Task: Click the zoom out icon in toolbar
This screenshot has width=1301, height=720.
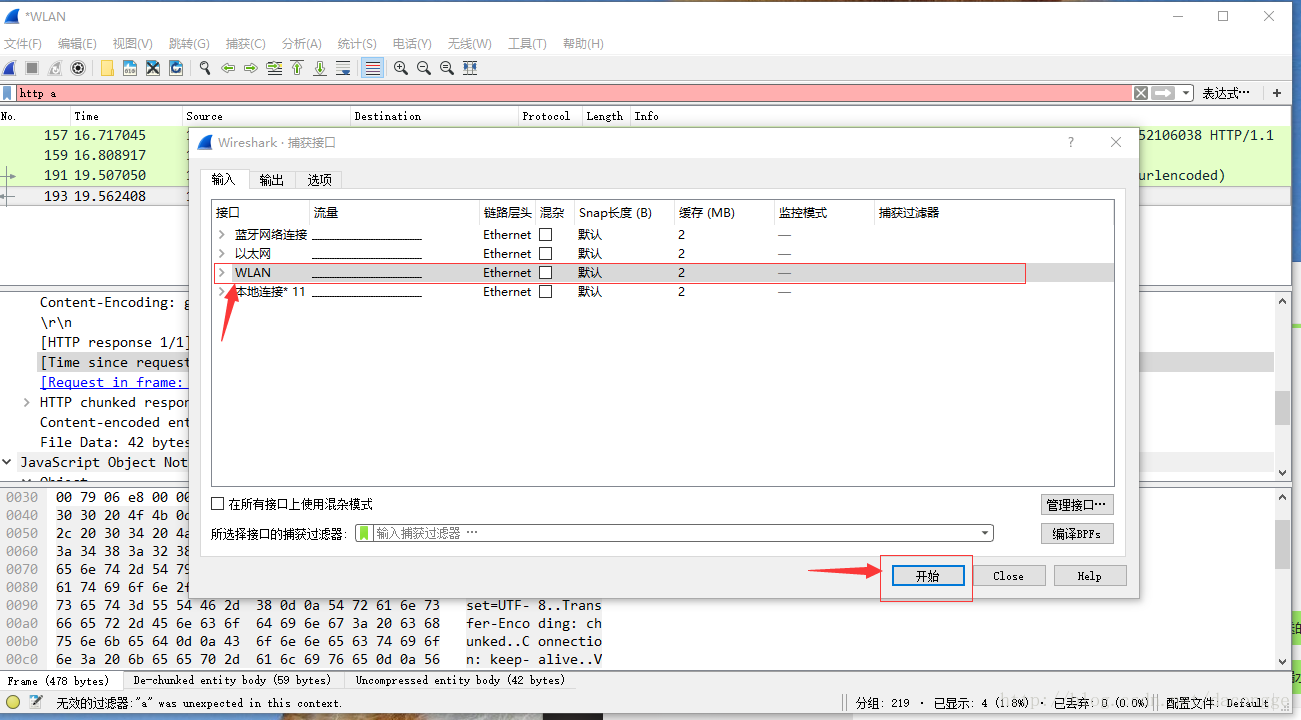Action: 424,68
